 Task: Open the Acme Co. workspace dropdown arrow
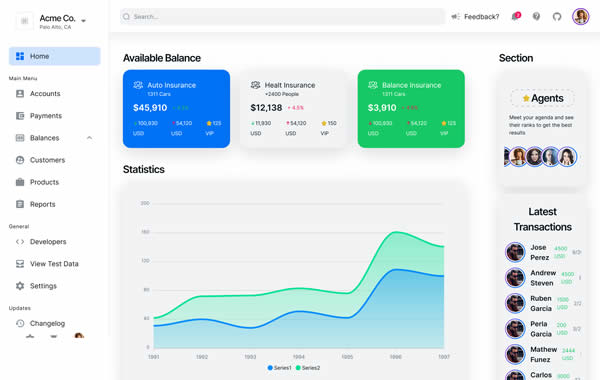(x=83, y=21)
